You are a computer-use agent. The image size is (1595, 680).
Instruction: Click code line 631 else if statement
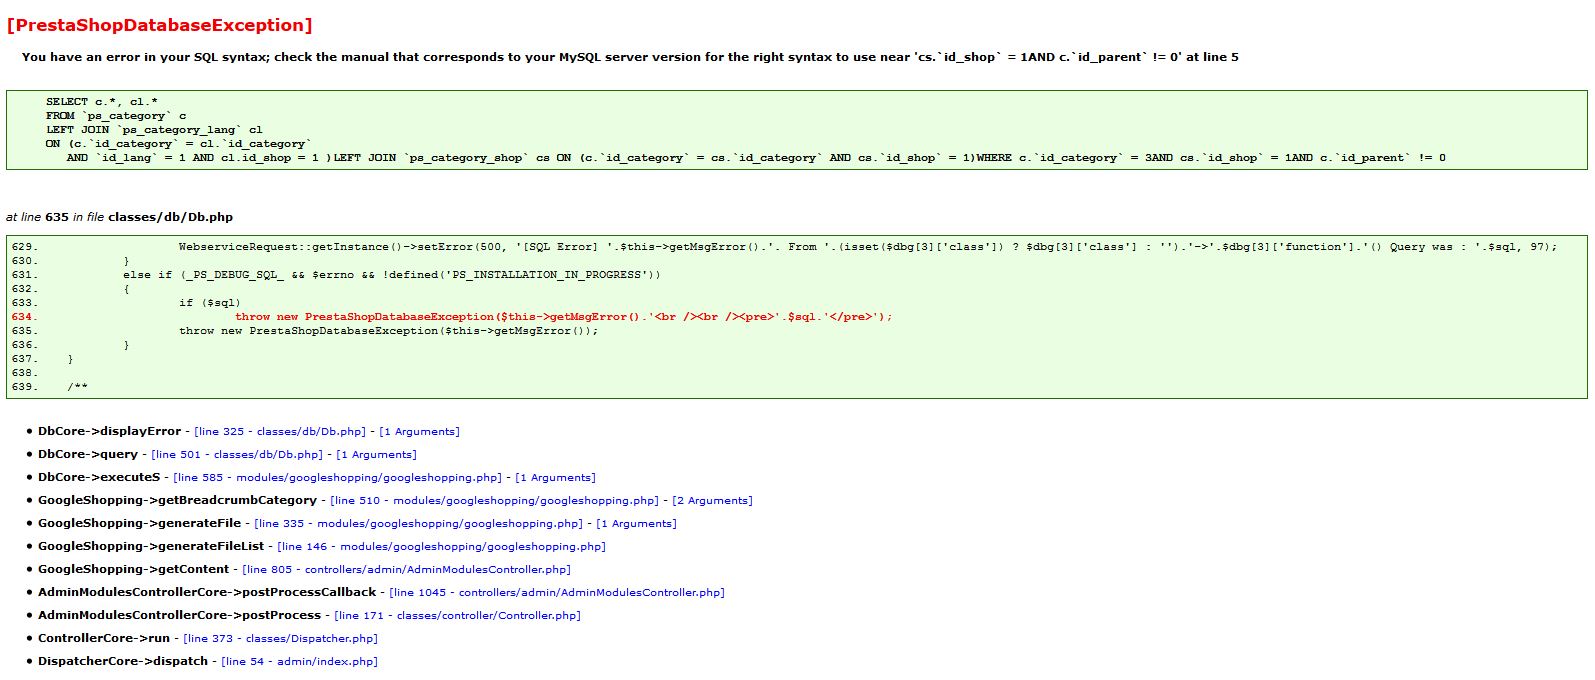pyautogui.click(x=392, y=275)
